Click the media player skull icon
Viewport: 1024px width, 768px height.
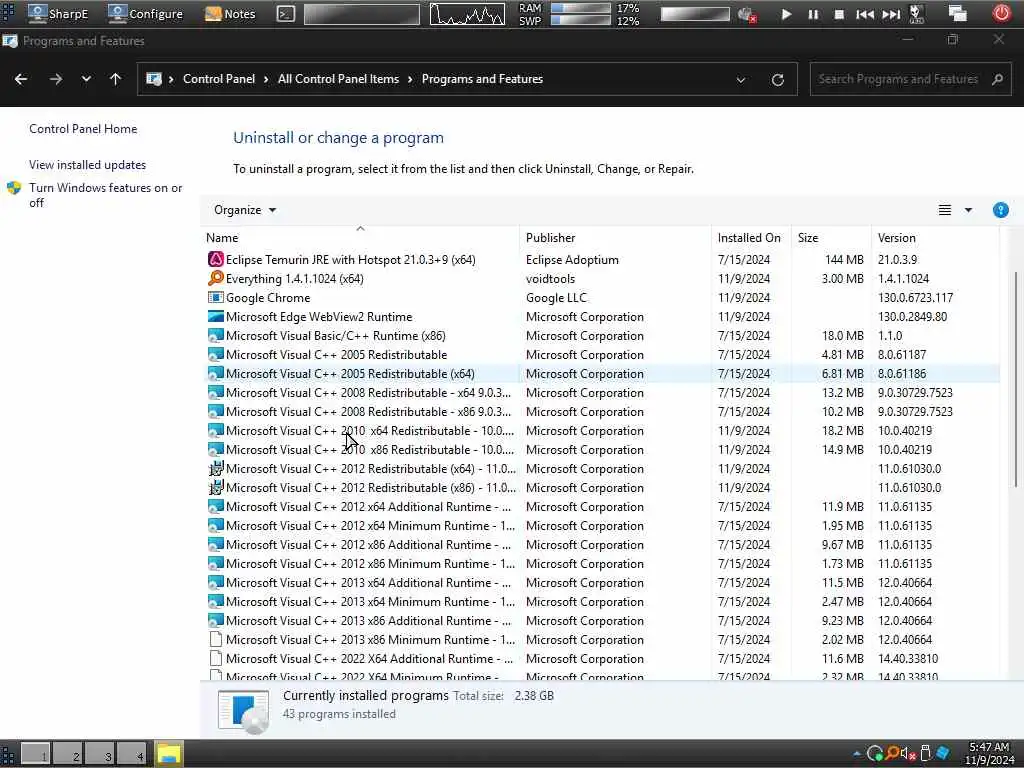(x=916, y=14)
